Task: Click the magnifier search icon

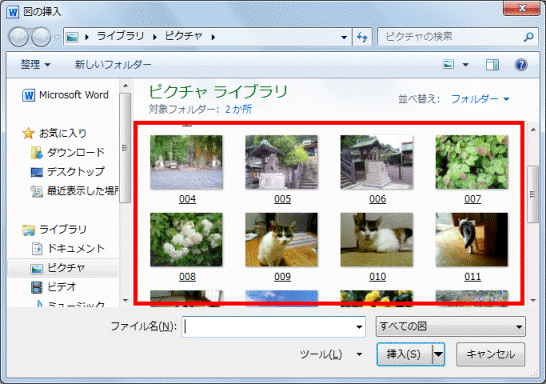Action: click(x=529, y=37)
